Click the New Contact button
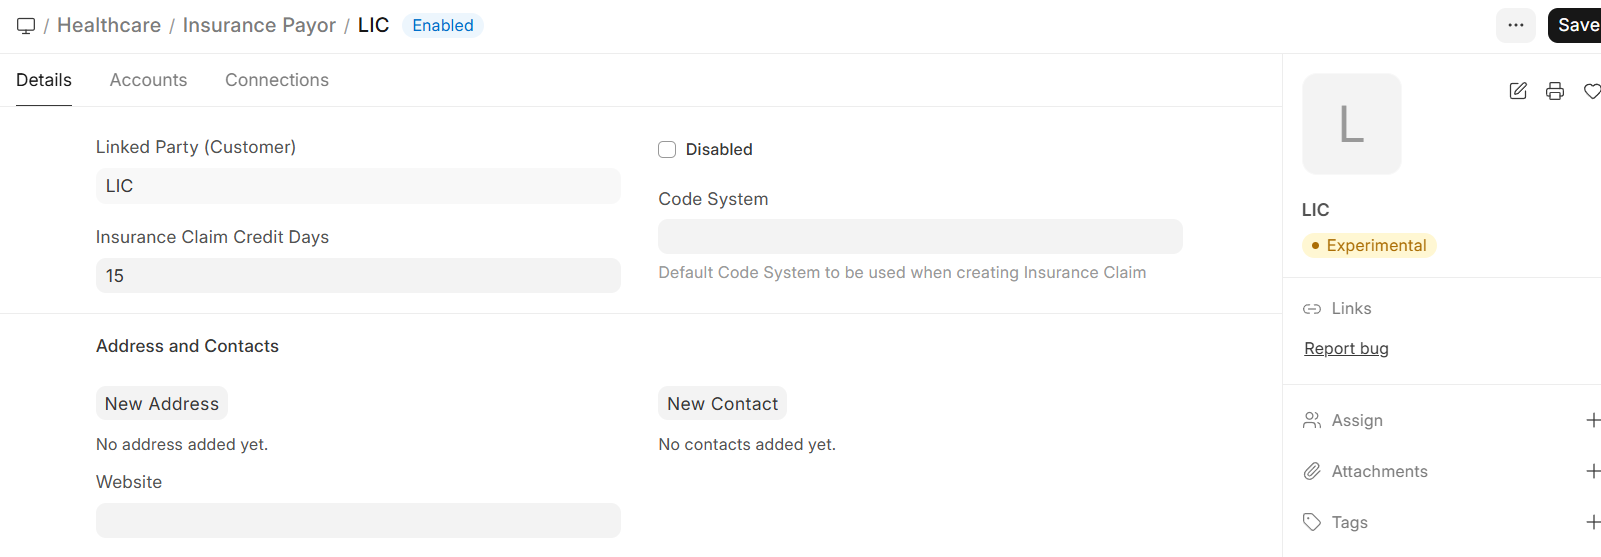This screenshot has width=1601, height=557. pyautogui.click(x=722, y=403)
